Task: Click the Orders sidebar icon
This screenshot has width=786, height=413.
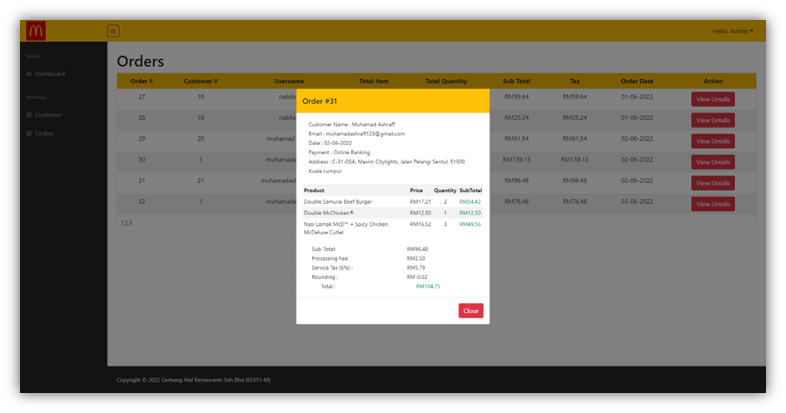Action: (29, 133)
